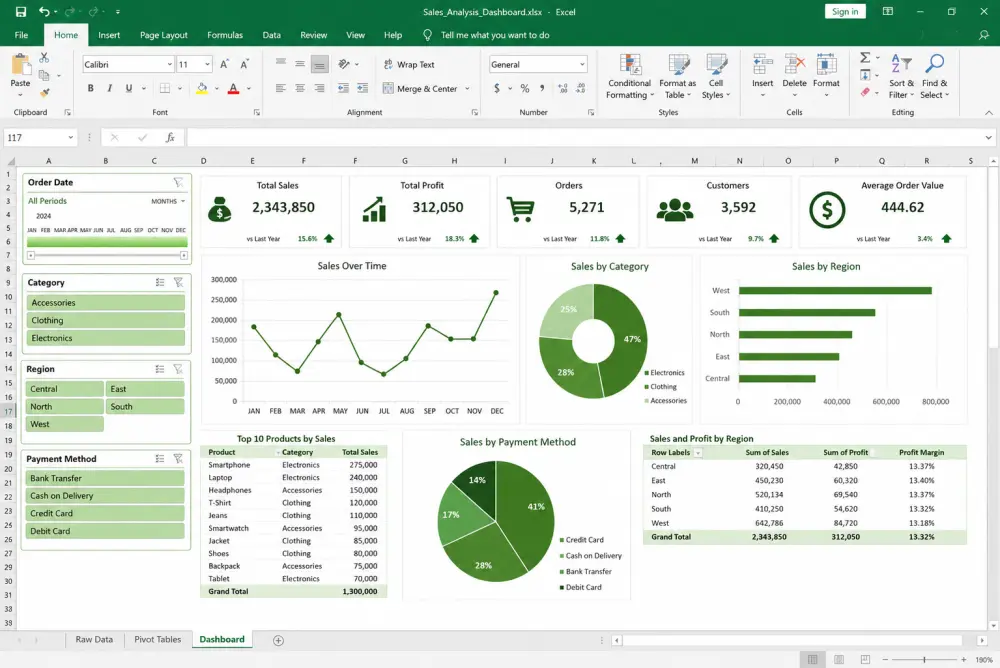Decrease the indent
The image size is (1000, 668).
343,89
